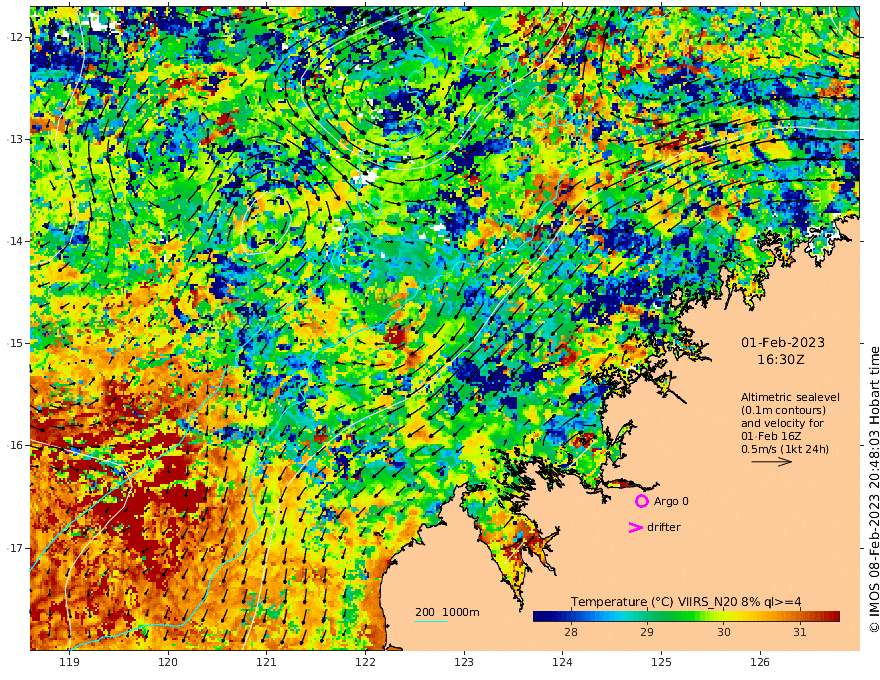Click longitude axis label 123

(464, 662)
